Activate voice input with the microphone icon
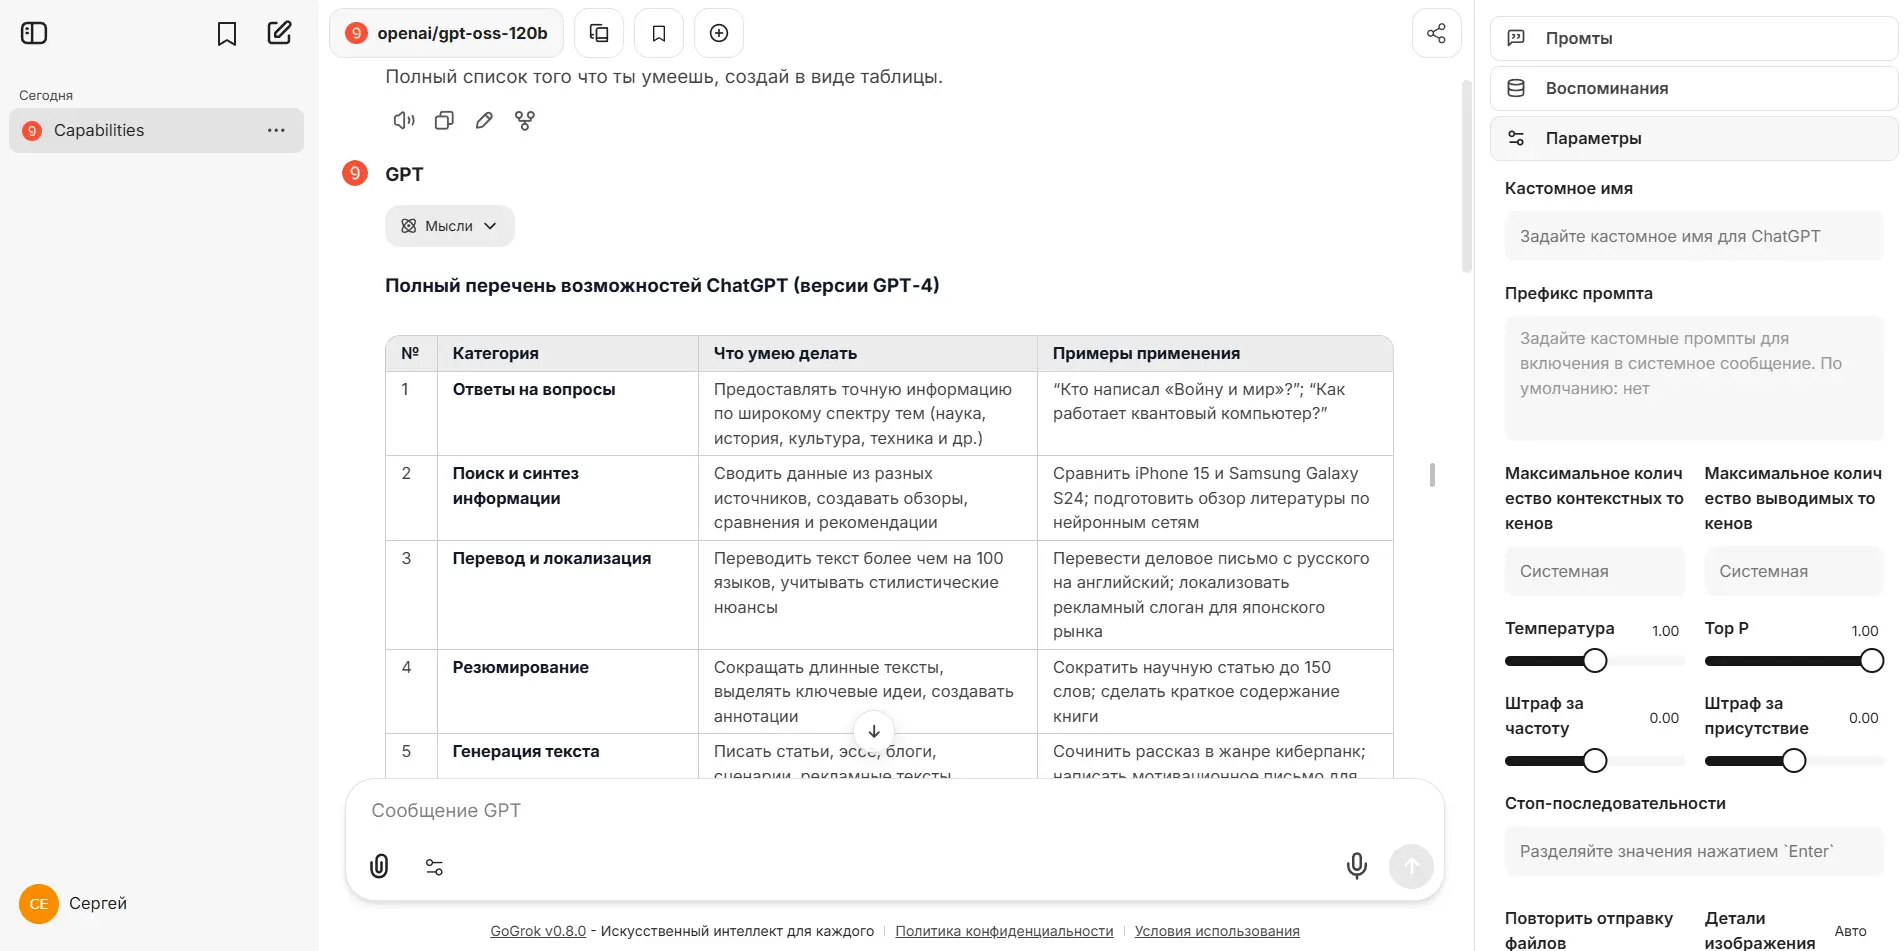This screenshot has width=1903, height=951. pos(1356,866)
